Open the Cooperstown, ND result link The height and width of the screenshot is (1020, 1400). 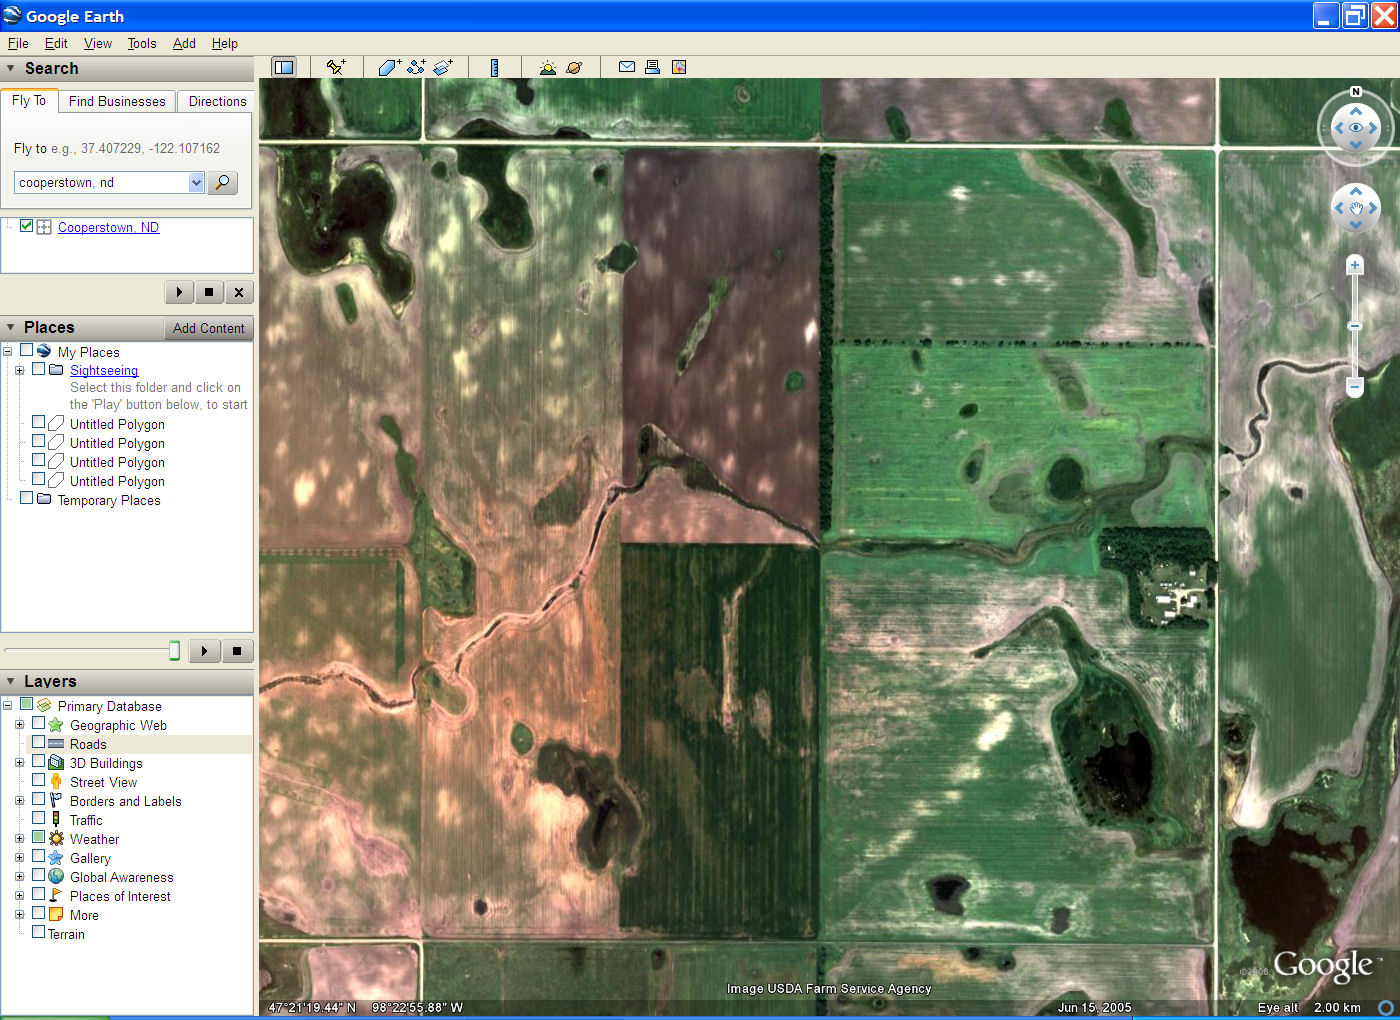(x=108, y=227)
